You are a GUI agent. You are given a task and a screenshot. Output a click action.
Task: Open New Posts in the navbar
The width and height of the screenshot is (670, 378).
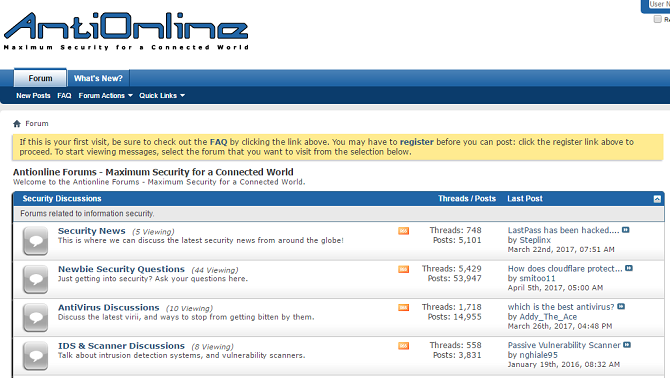coord(33,96)
